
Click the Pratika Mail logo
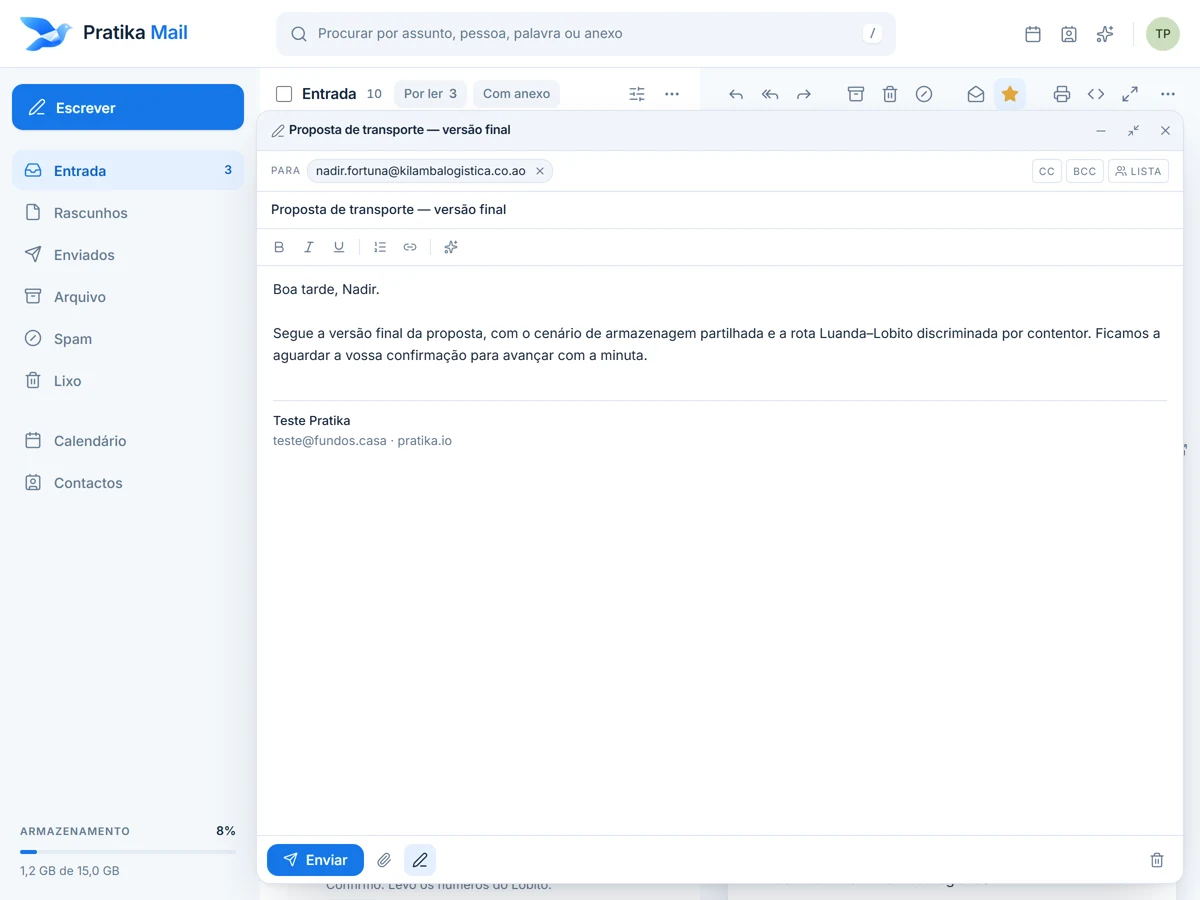(104, 34)
